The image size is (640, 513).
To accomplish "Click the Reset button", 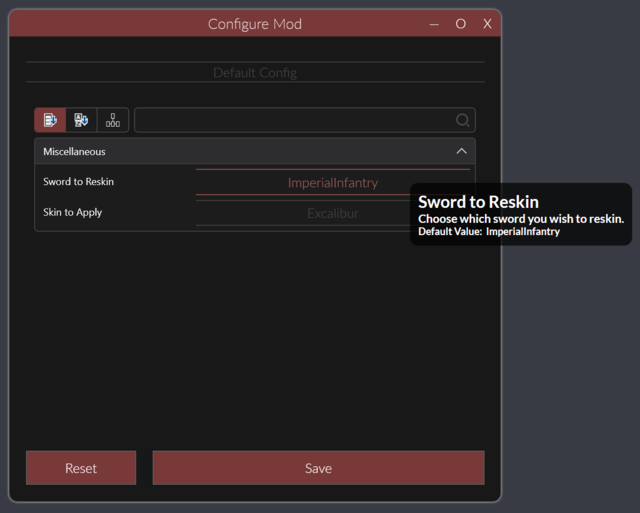I will (81, 468).
